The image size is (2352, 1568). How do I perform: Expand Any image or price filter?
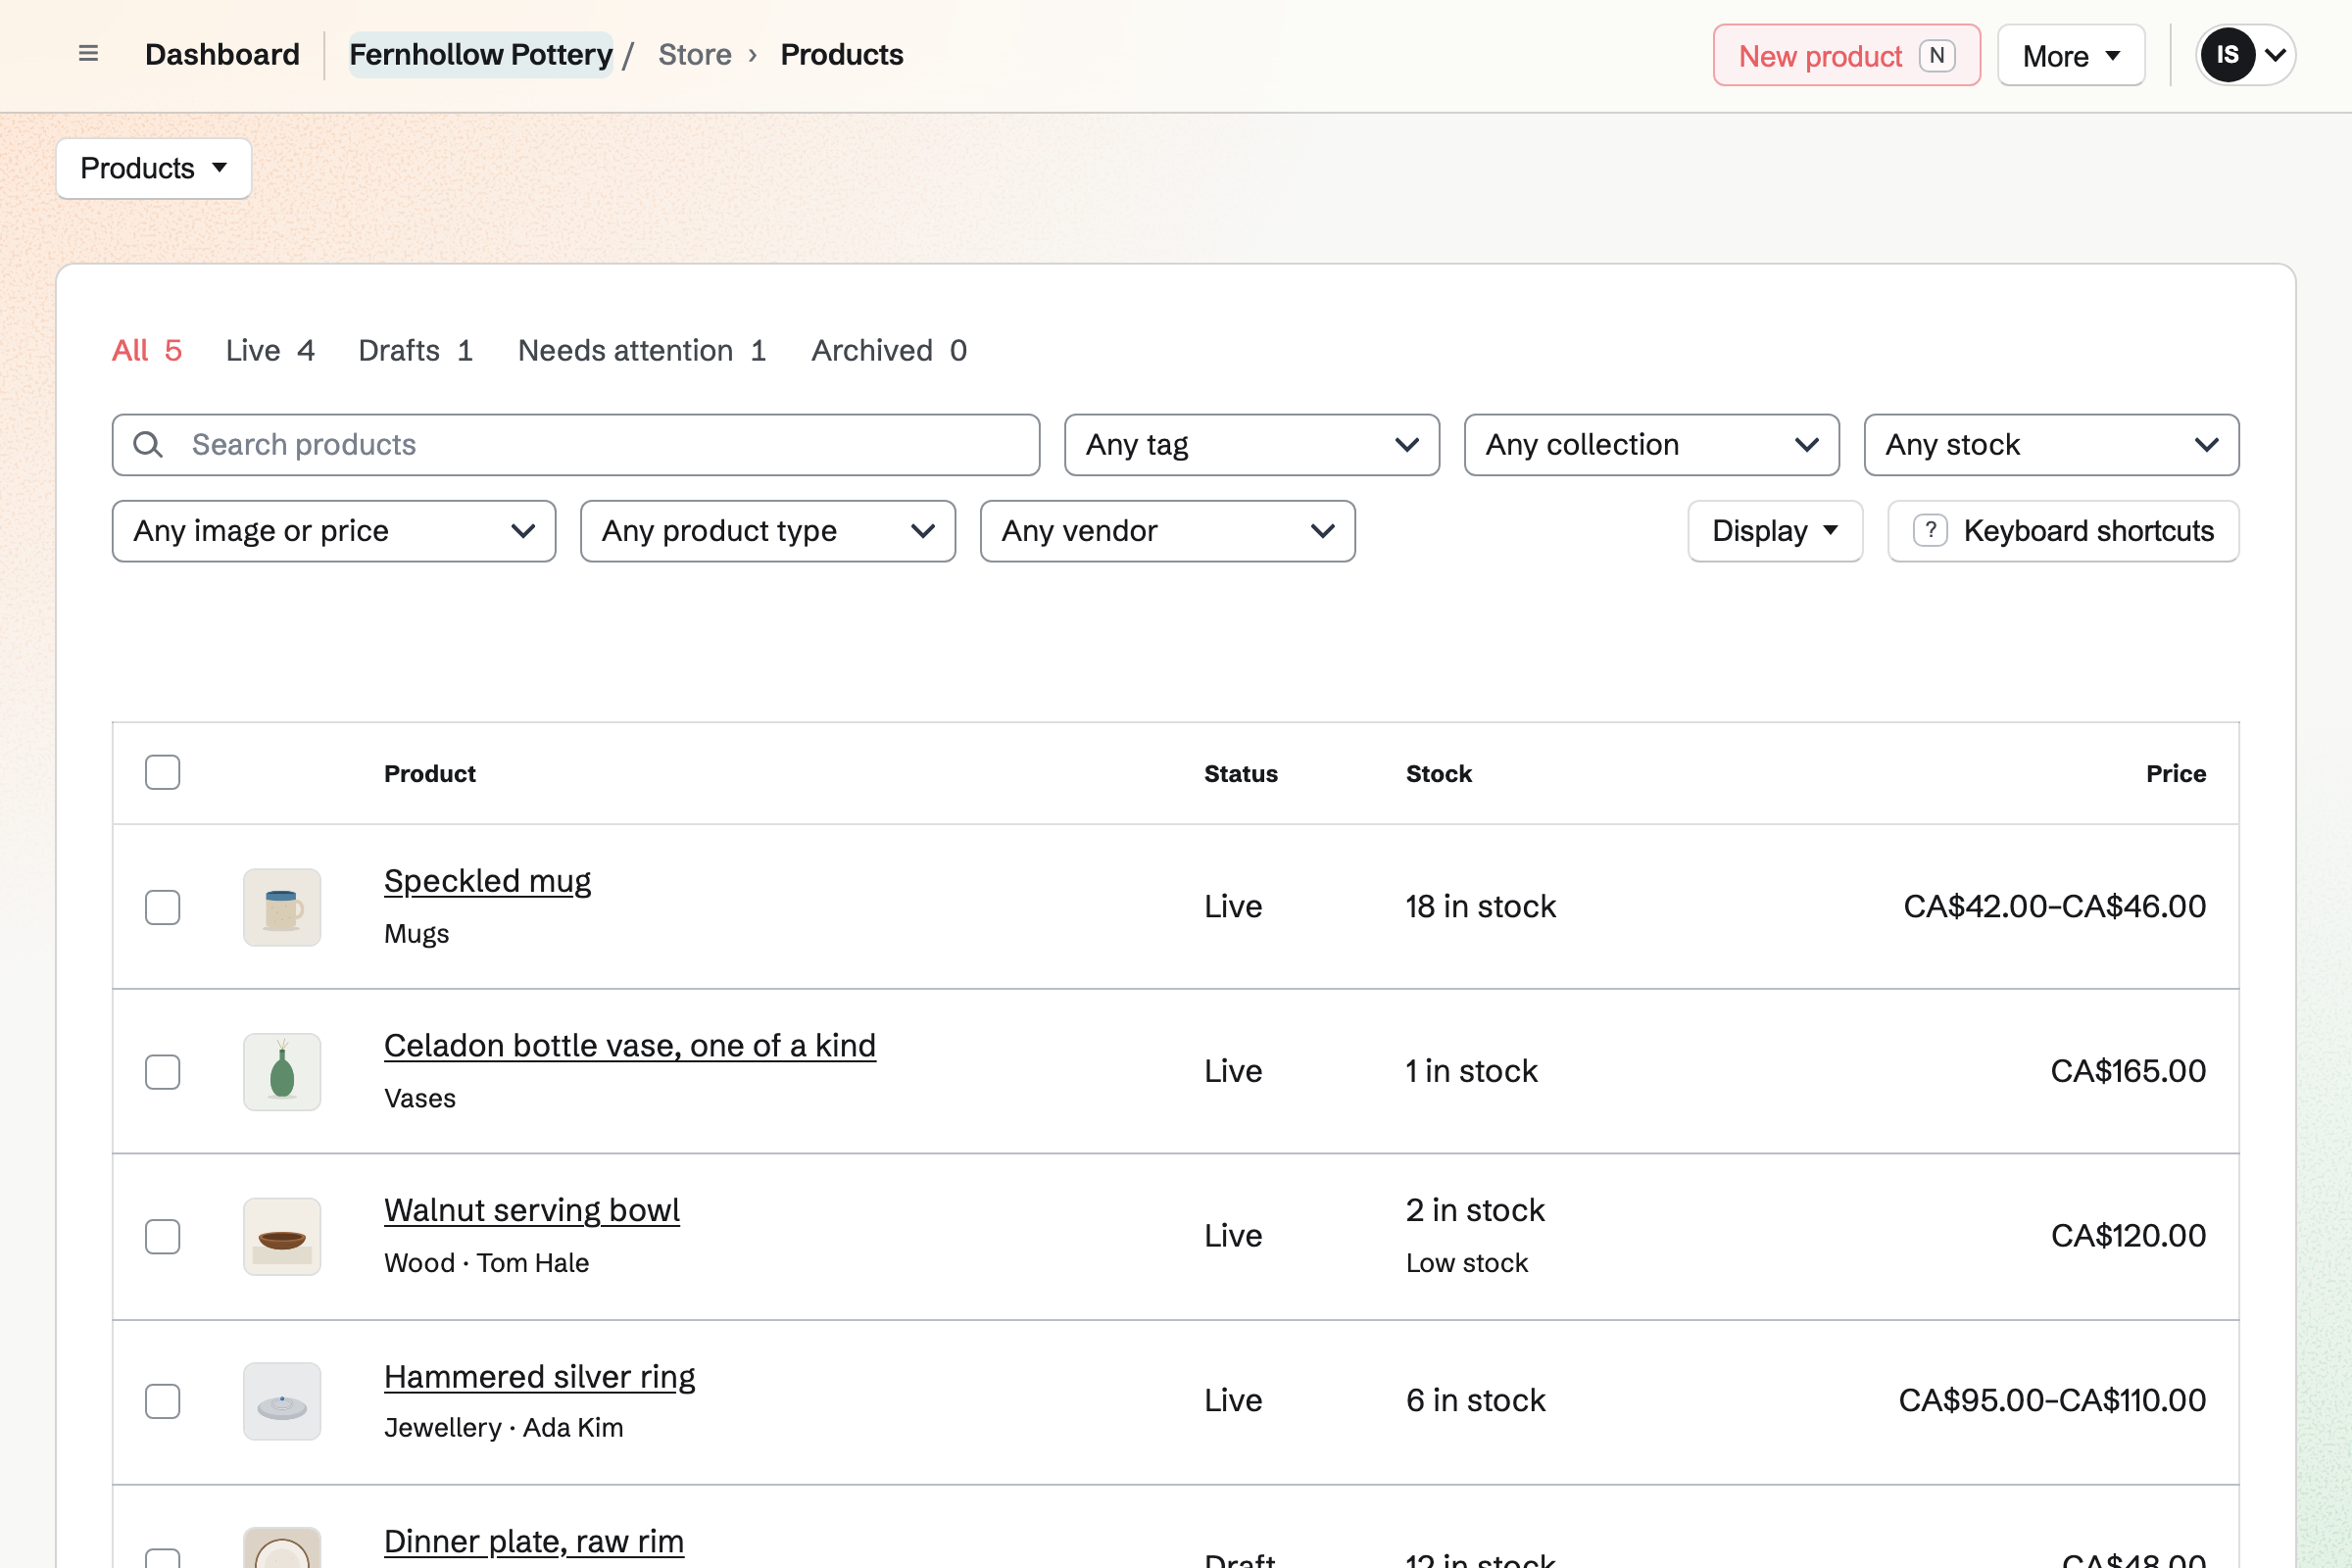pyautogui.click(x=334, y=531)
